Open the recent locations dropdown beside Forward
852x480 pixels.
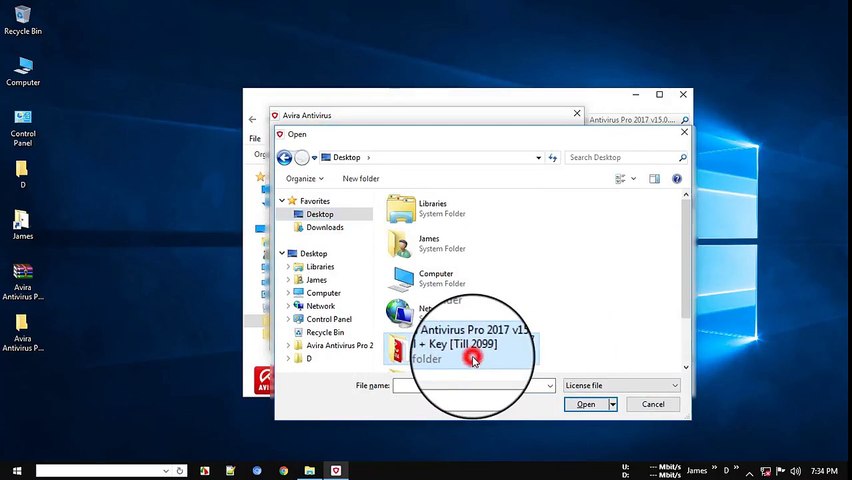[314, 158]
